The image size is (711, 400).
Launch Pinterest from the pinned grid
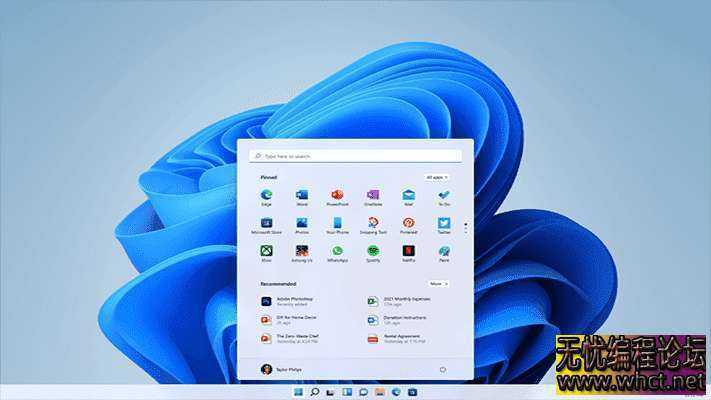pyautogui.click(x=408, y=223)
